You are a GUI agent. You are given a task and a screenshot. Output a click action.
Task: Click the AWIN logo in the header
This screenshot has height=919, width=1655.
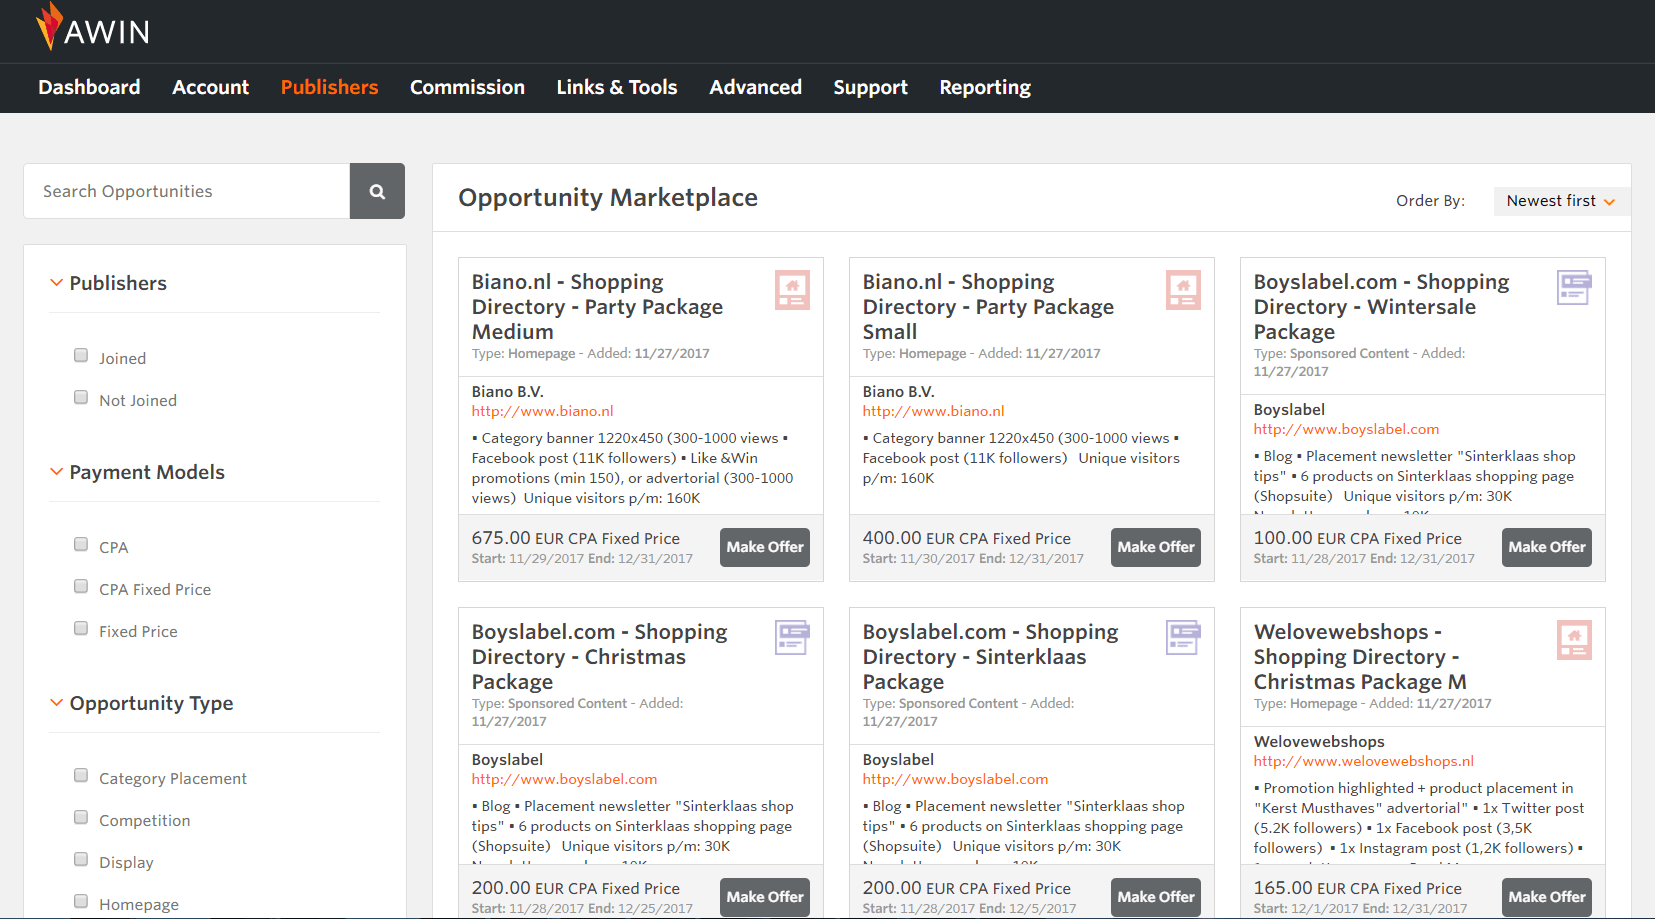92,29
